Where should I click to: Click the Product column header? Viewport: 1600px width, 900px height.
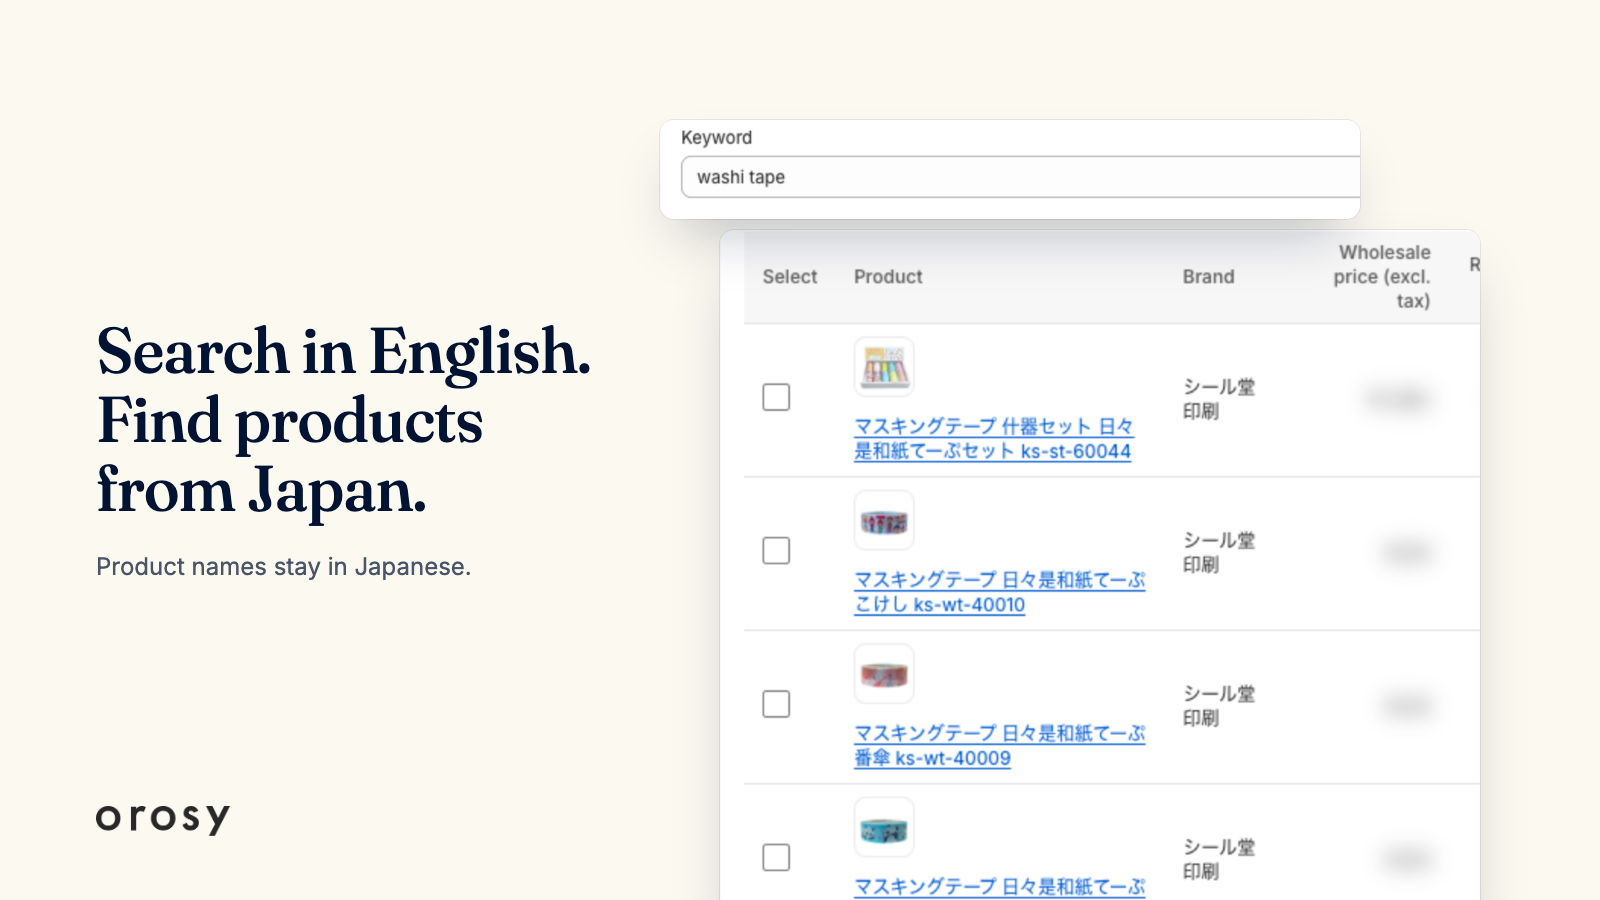[888, 277]
